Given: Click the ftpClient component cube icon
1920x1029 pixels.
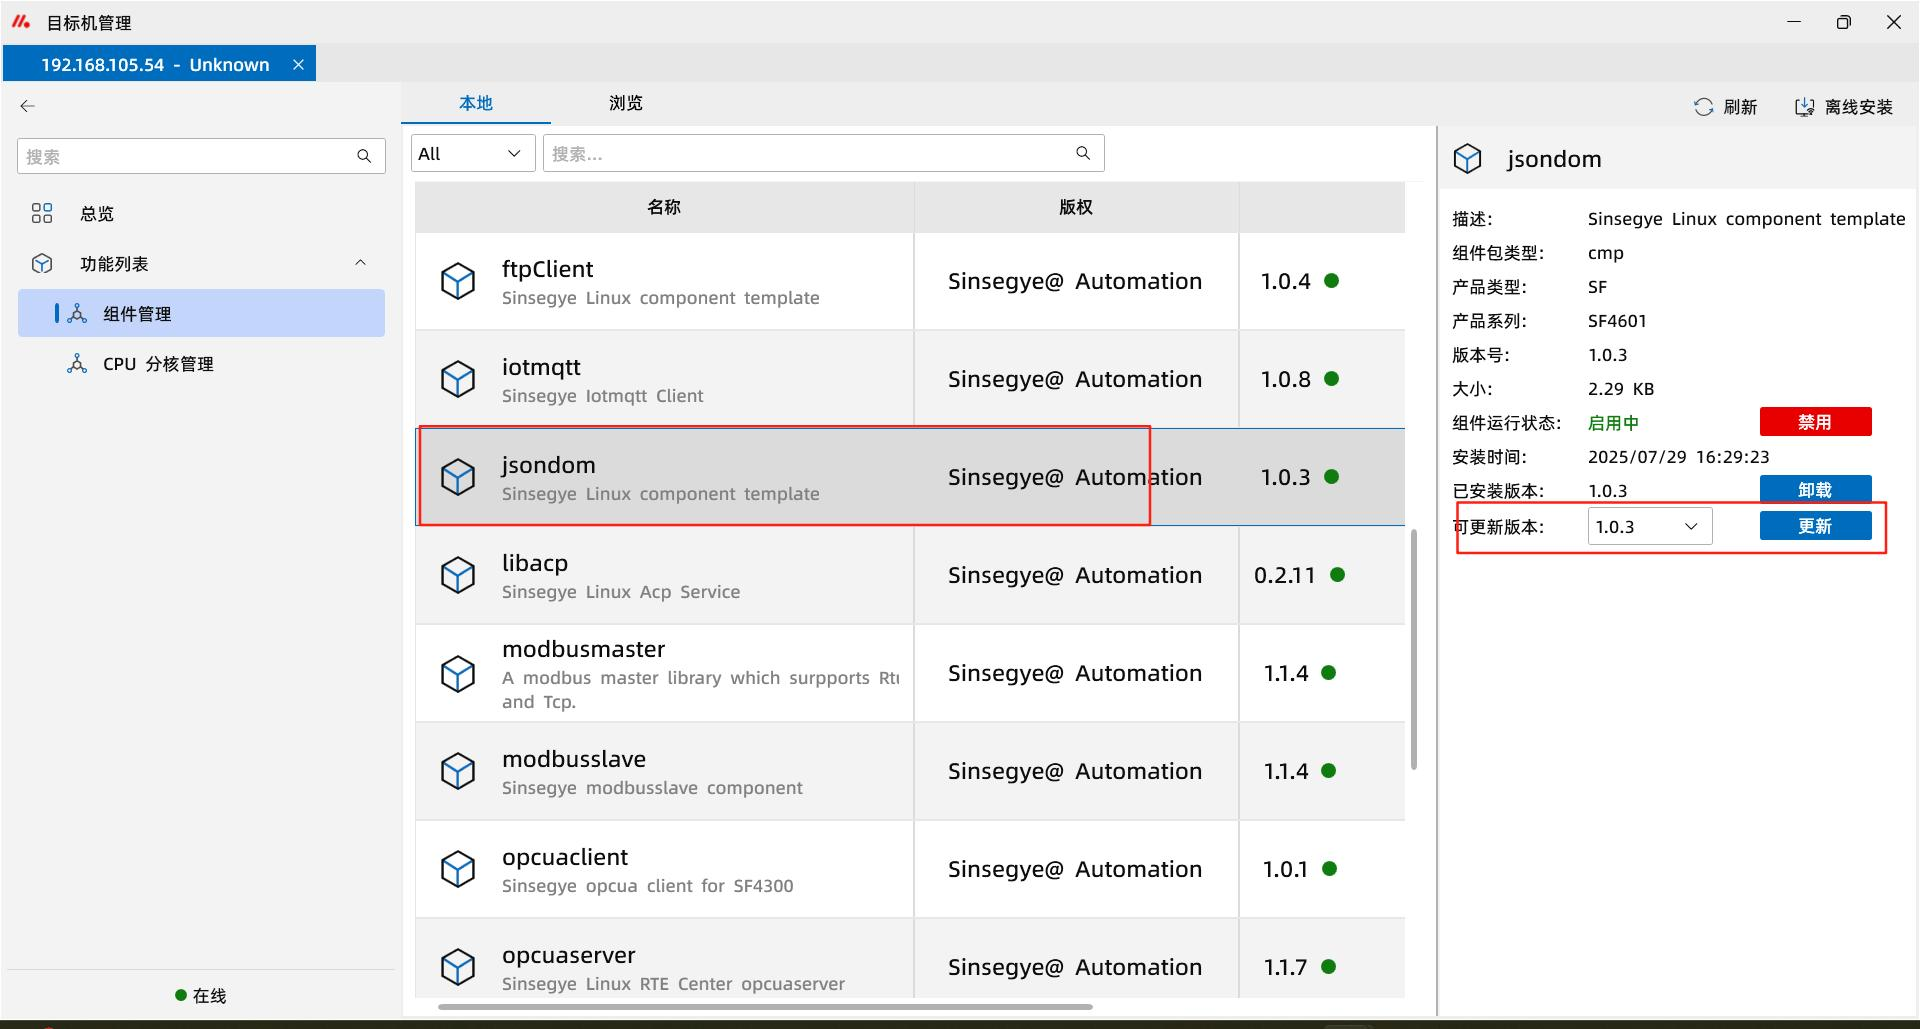Looking at the screenshot, I should [458, 281].
